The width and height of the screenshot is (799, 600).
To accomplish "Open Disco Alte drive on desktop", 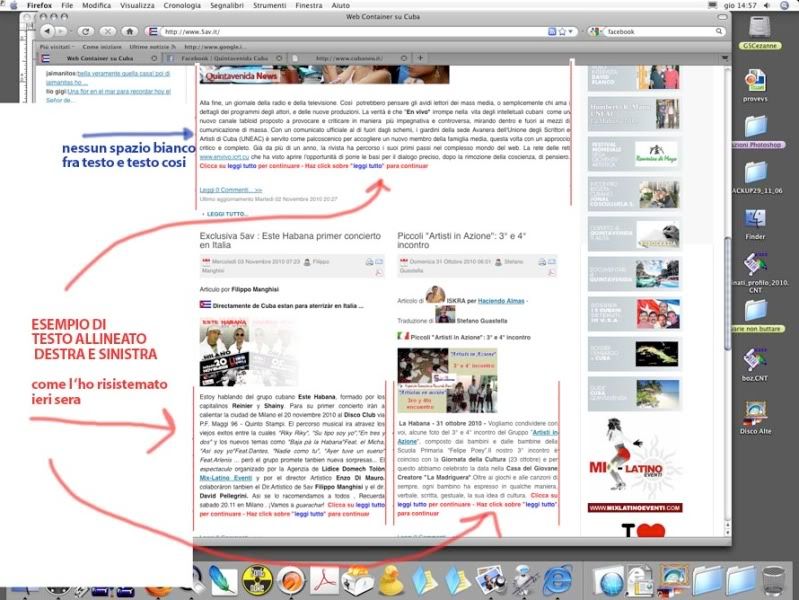I will tap(756, 415).
